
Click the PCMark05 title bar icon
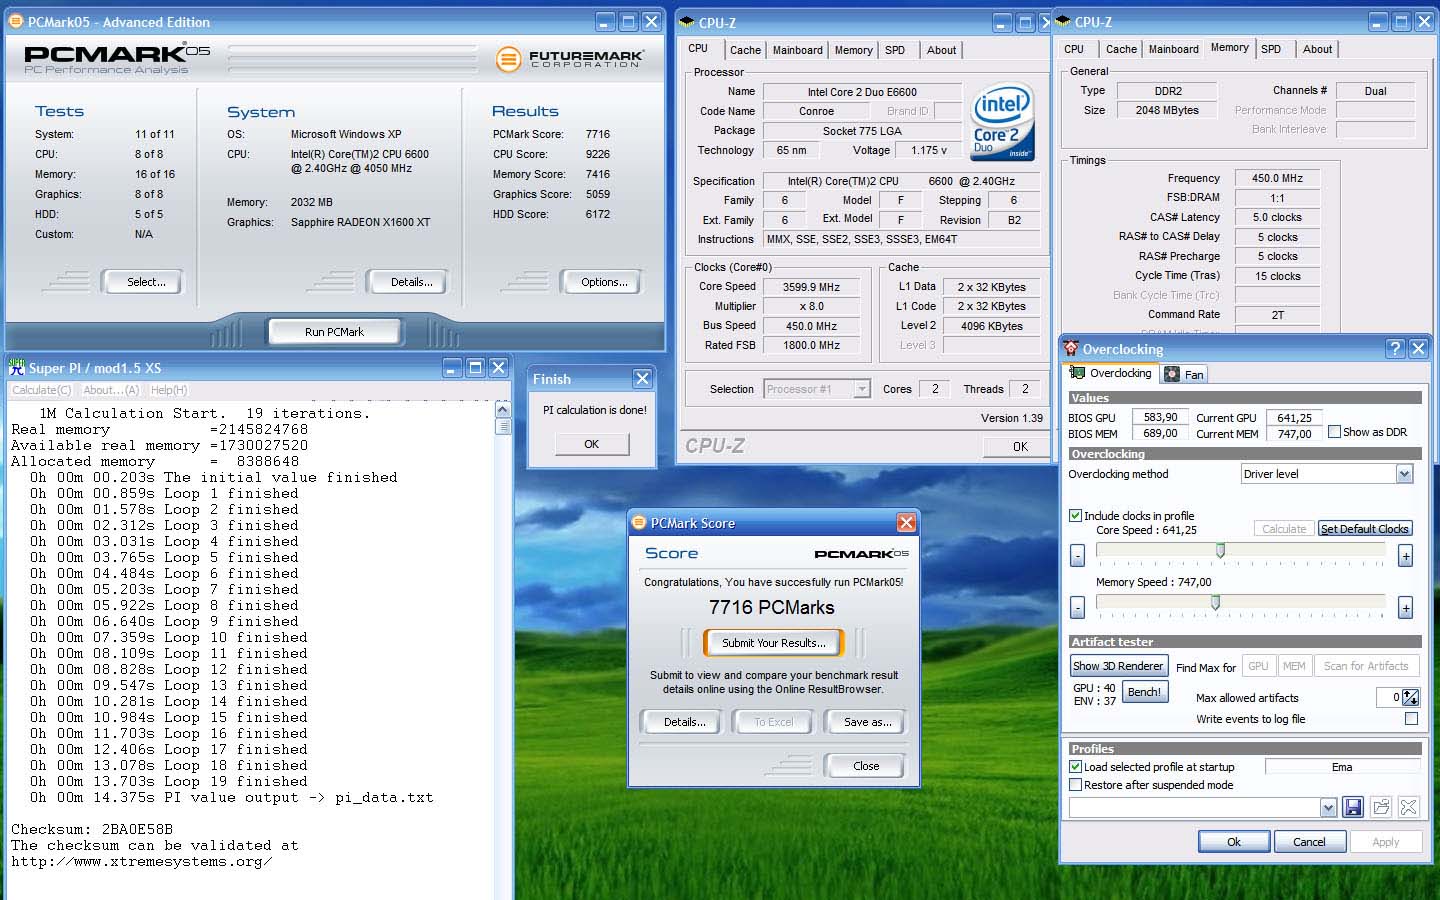[x=15, y=21]
